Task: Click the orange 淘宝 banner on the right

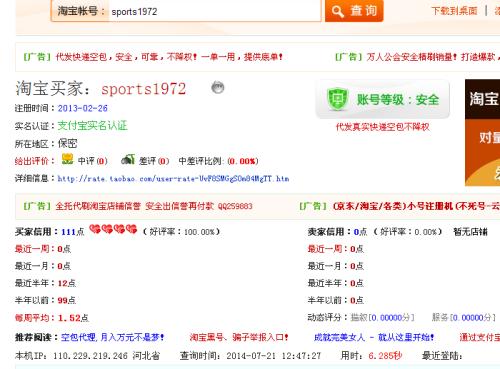Action: 482,133
